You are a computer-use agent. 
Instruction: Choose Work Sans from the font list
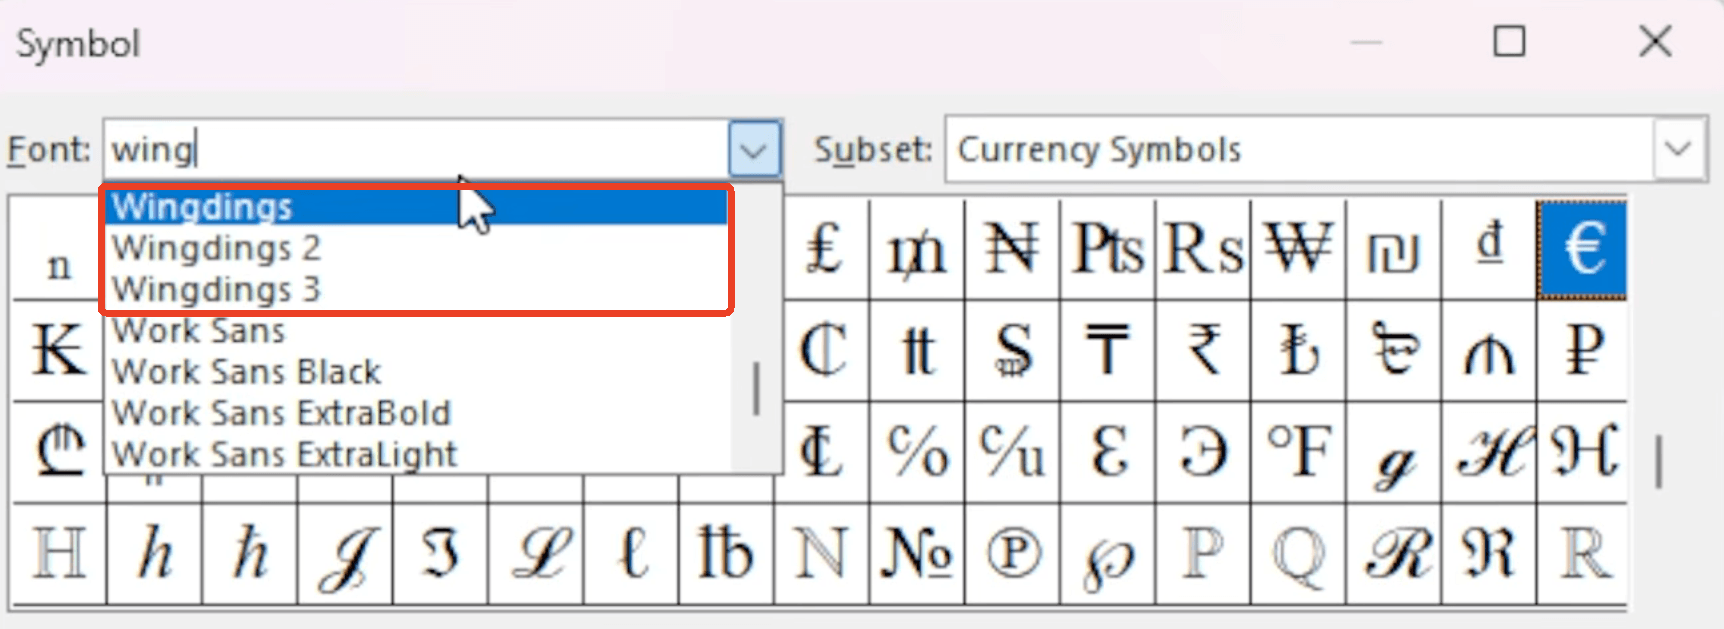point(417,331)
